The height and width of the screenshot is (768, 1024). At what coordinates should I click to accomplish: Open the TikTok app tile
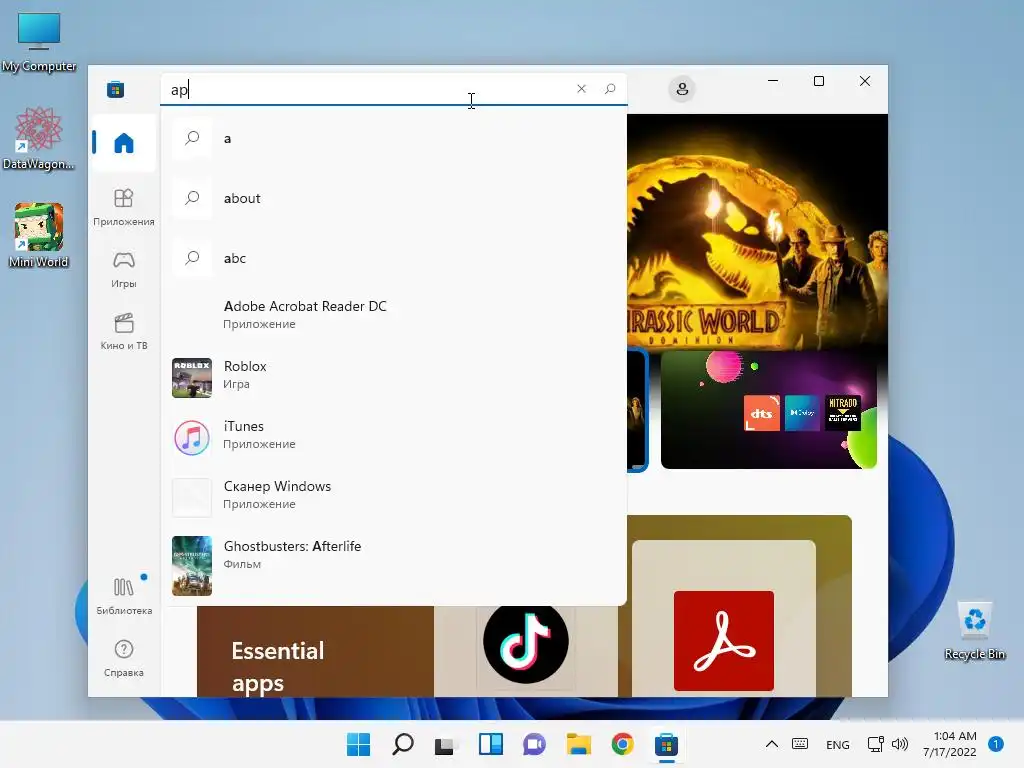click(526, 643)
